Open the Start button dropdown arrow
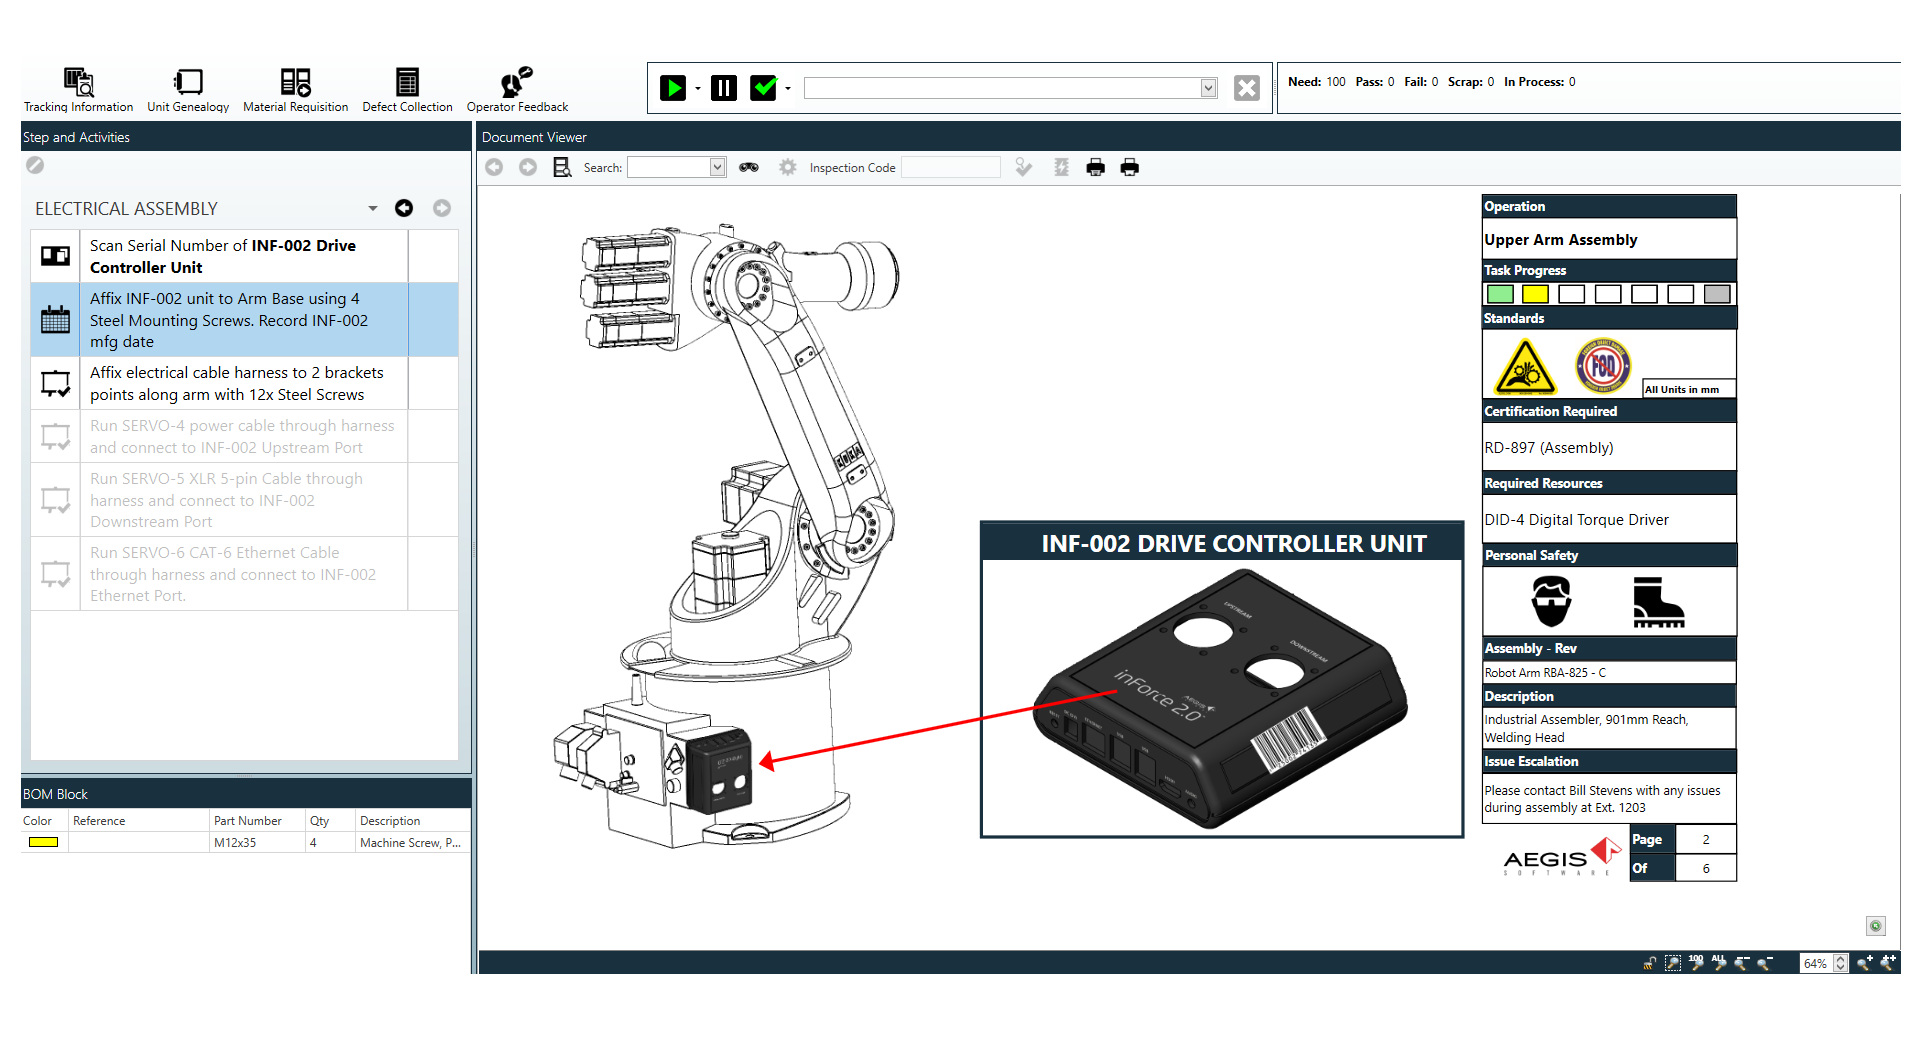The height and width of the screenshot is (1040, 1920). pos(697,89)
